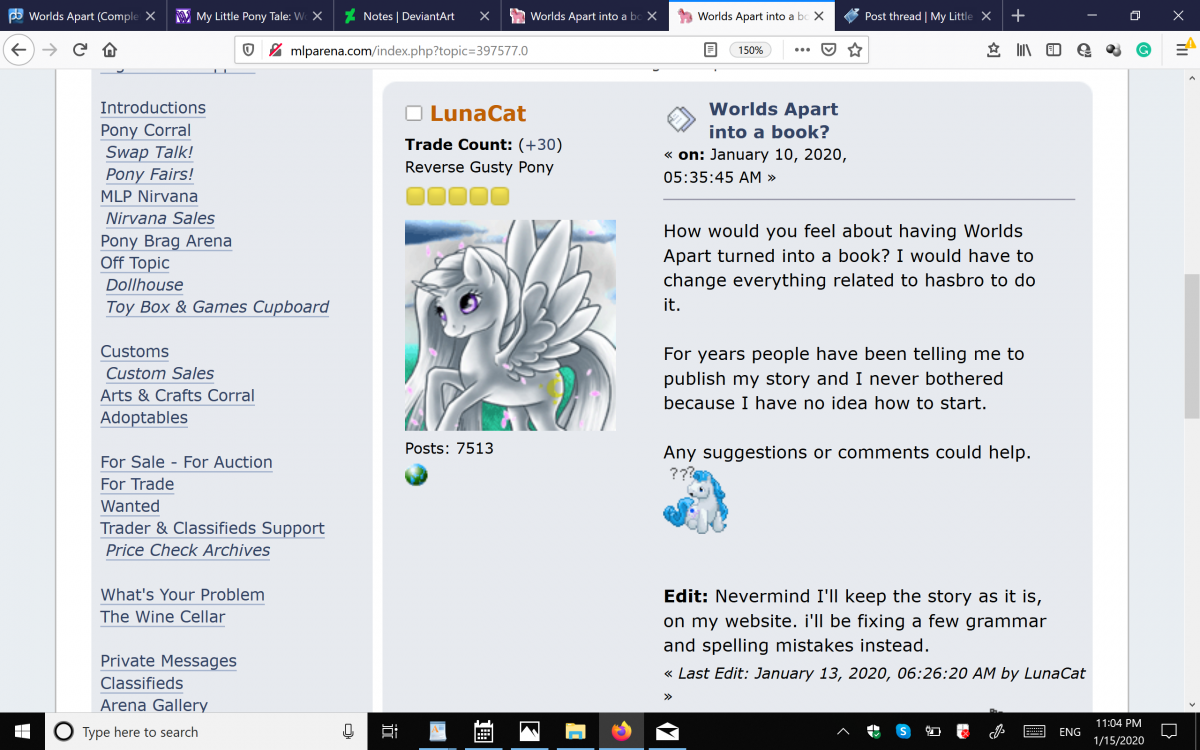Viewport: 1200px width, 750px height.
Task: Click the 150% zoom level indicator
Action: pyautogui.click(x=750, y=50)
